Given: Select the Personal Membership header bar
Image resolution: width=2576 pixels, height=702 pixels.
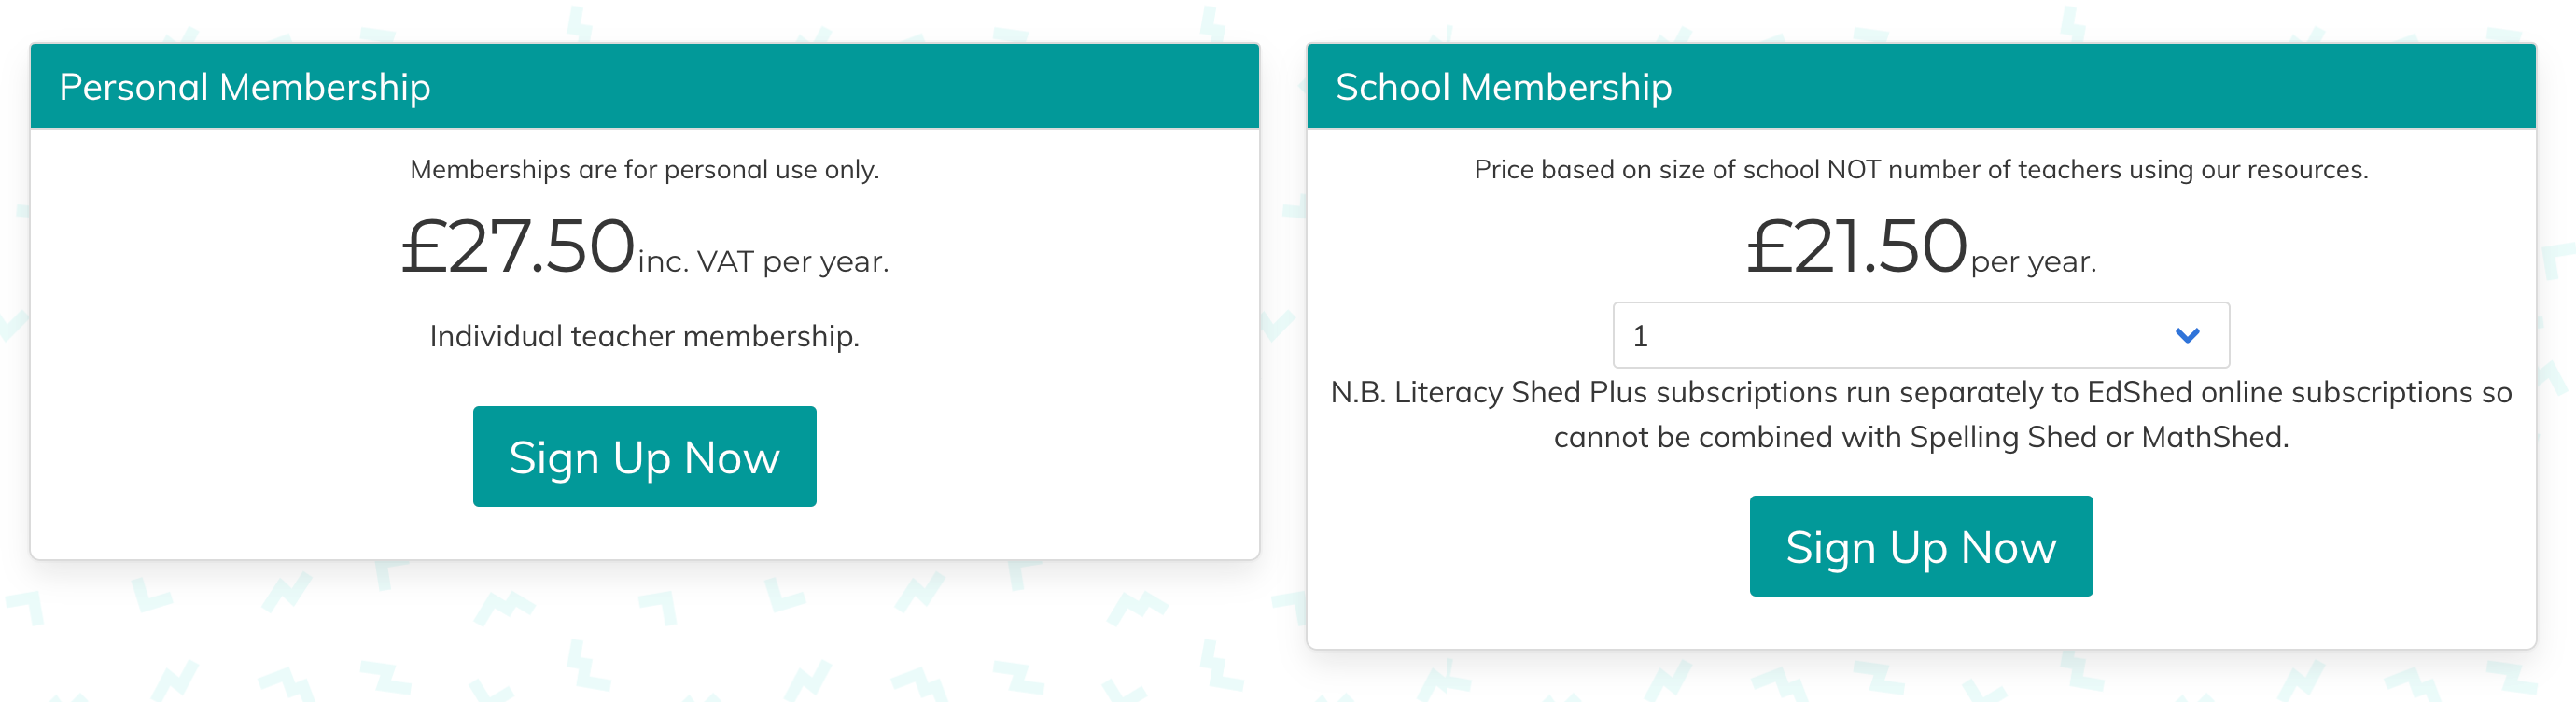Looking at the screenshot, I should (x=644, y=87).
